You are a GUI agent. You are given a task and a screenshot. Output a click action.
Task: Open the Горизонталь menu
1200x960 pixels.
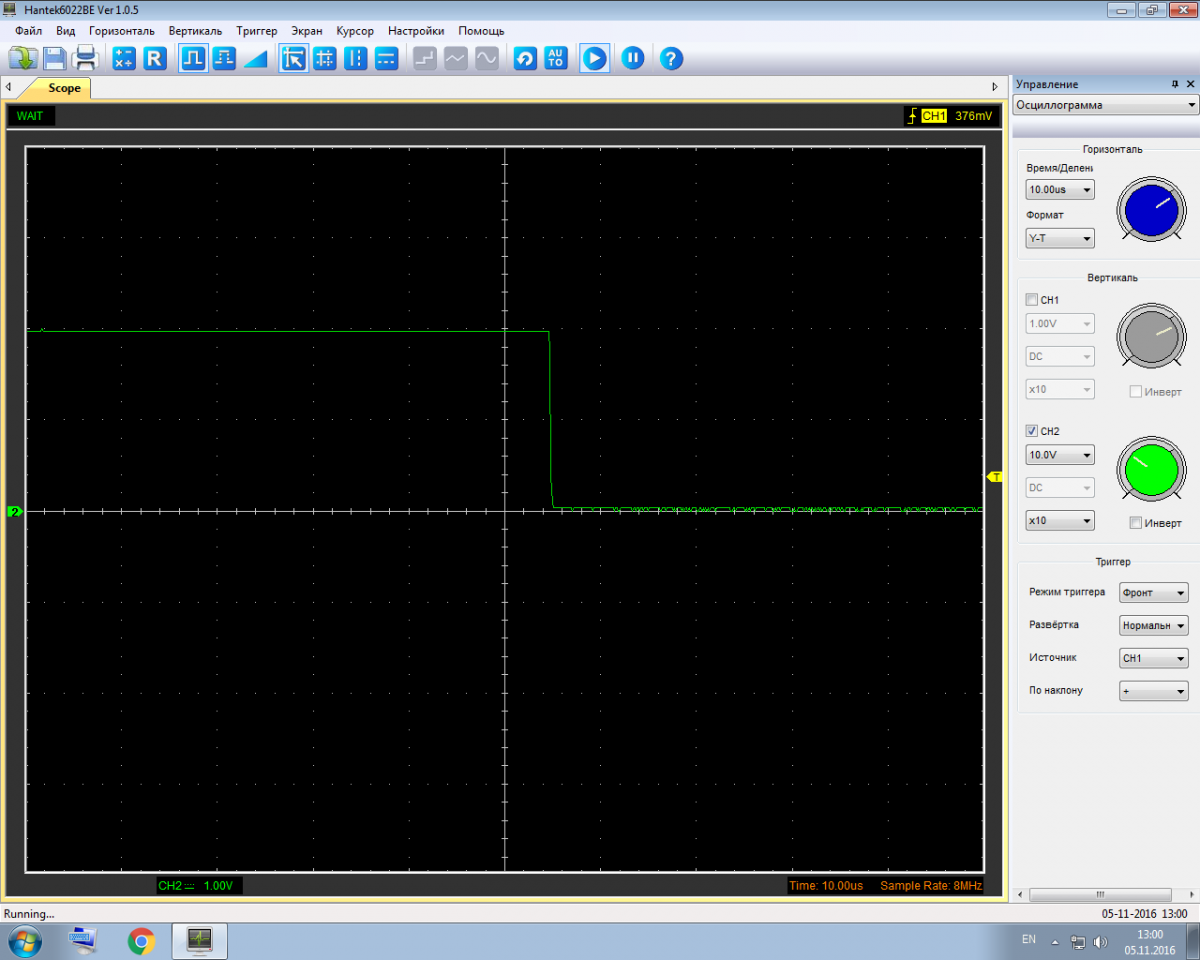click(x=122, y=31)
